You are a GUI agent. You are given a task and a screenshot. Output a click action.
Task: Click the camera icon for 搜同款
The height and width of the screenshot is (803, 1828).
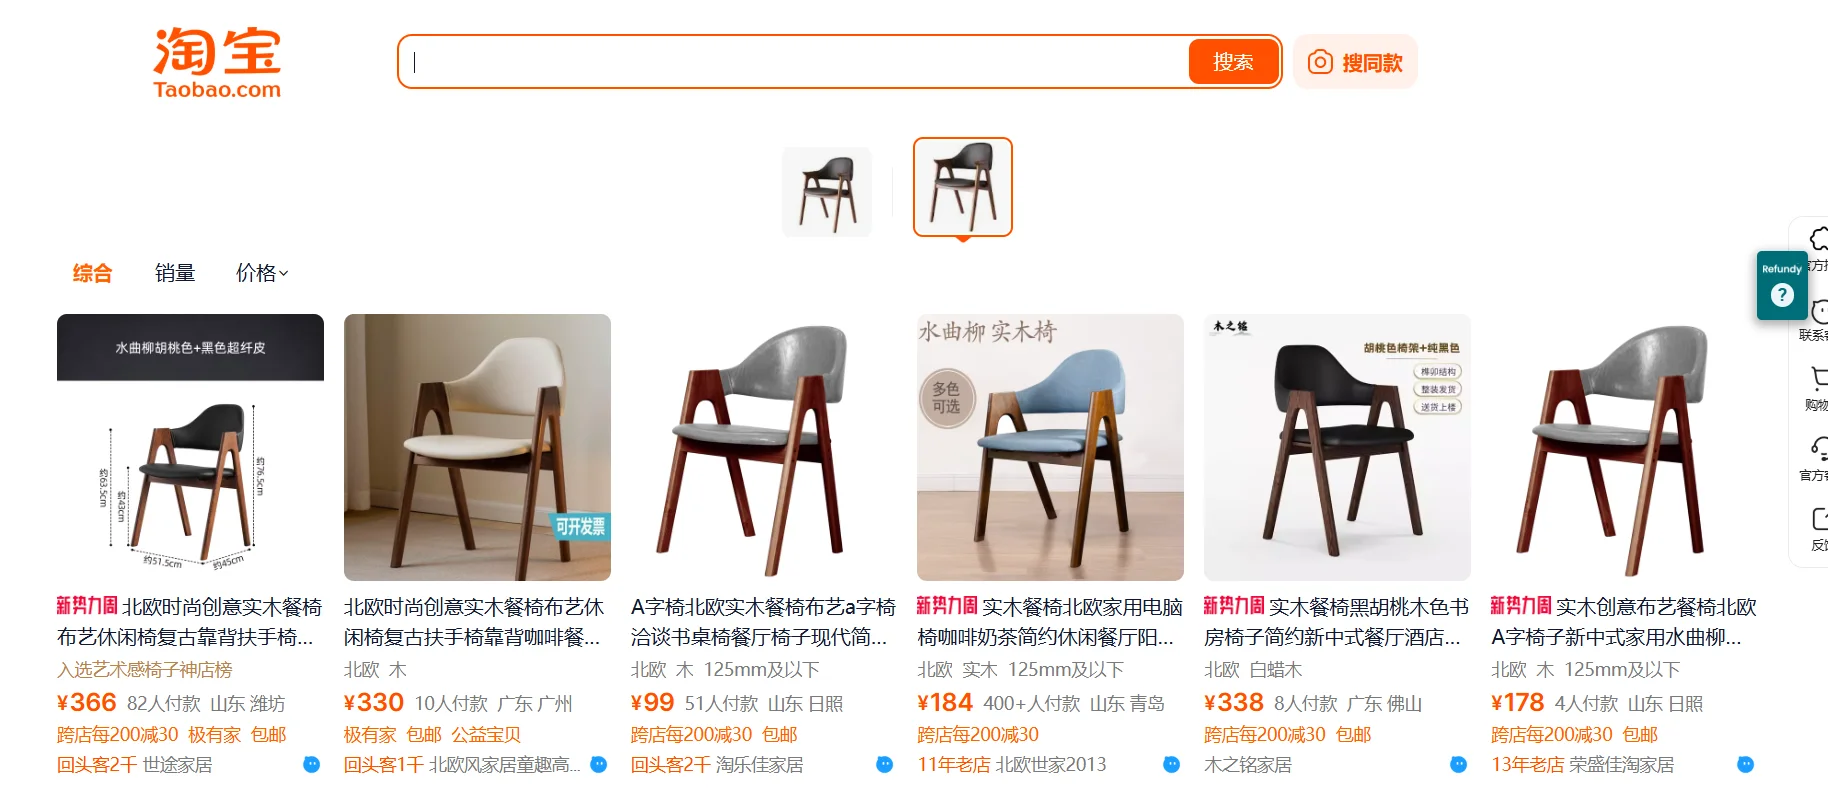click(x=1320, y=62)
